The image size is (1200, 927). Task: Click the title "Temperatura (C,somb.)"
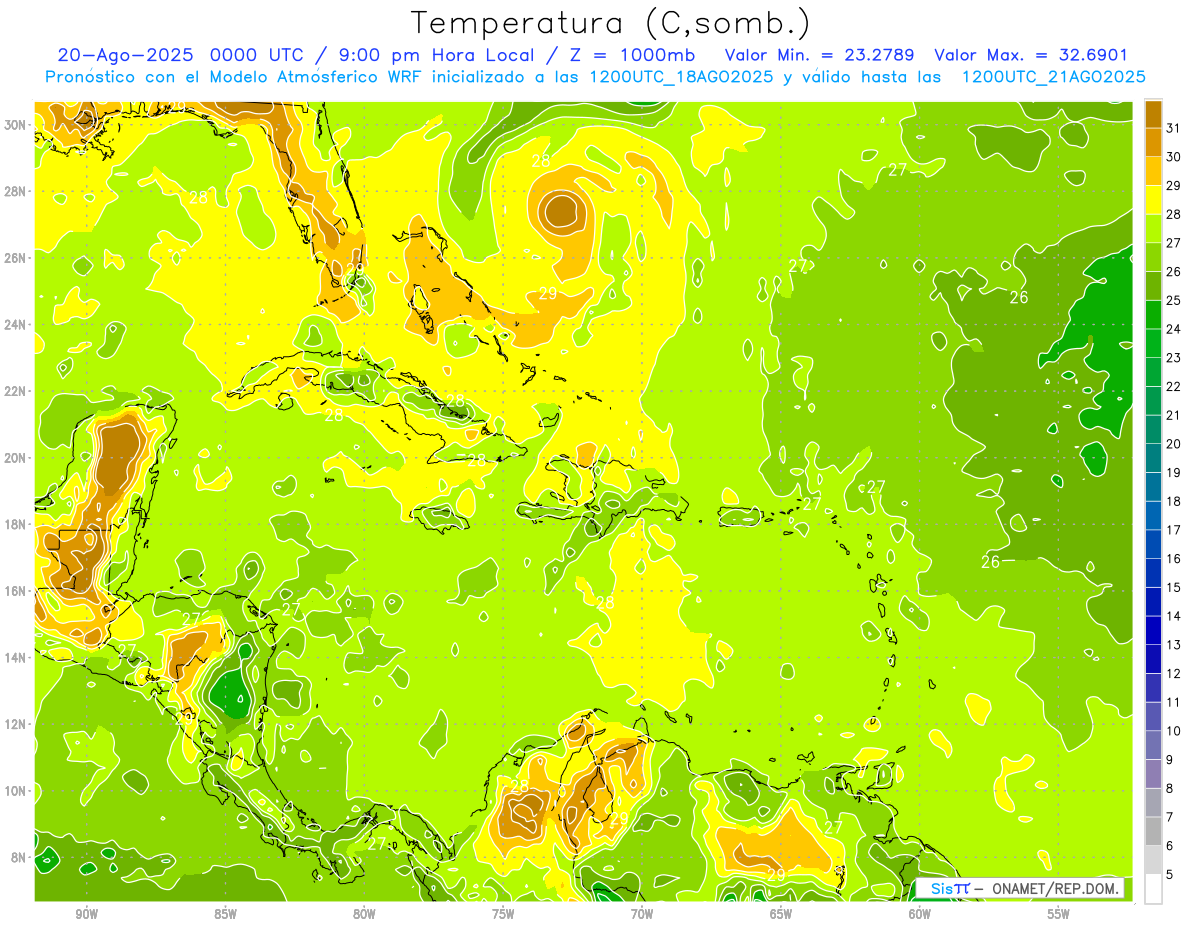pos(611,23)
